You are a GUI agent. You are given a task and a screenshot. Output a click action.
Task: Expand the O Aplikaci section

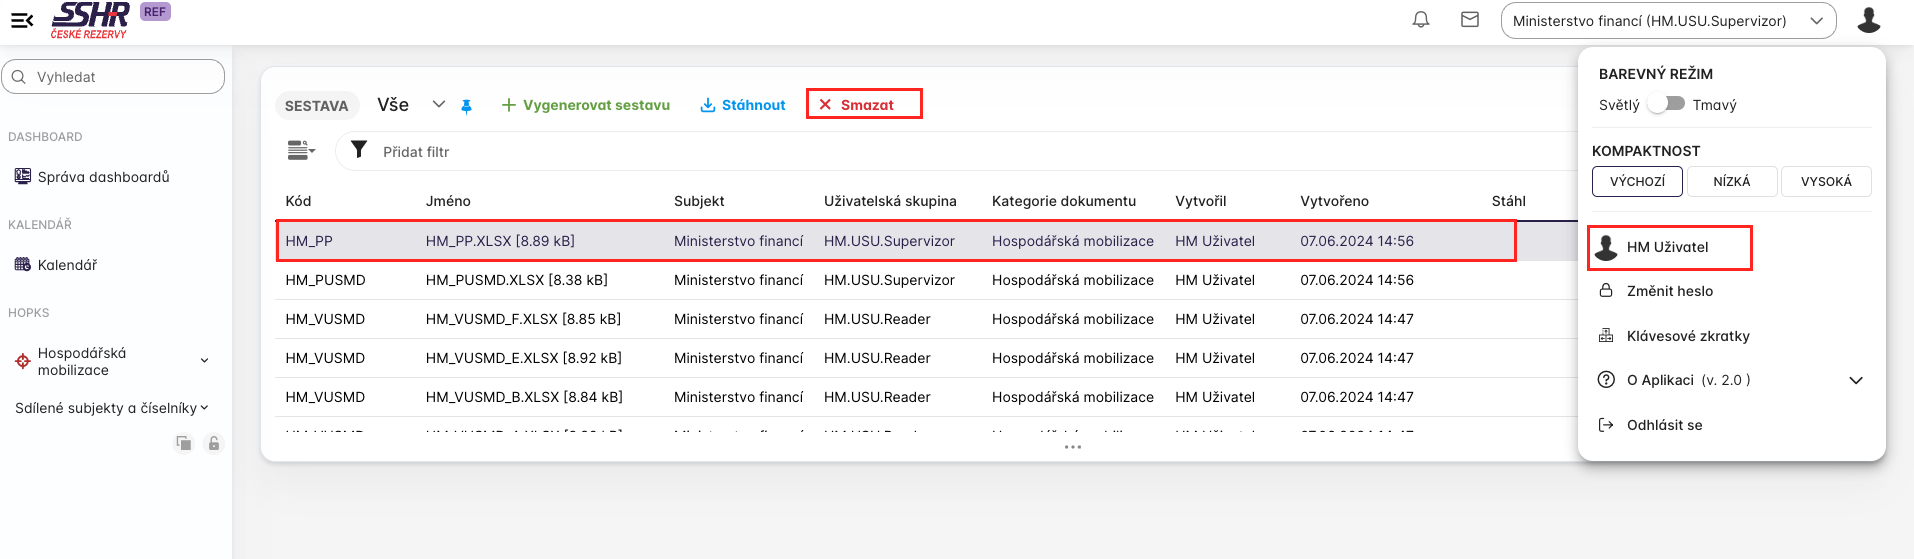[1855, 380]
